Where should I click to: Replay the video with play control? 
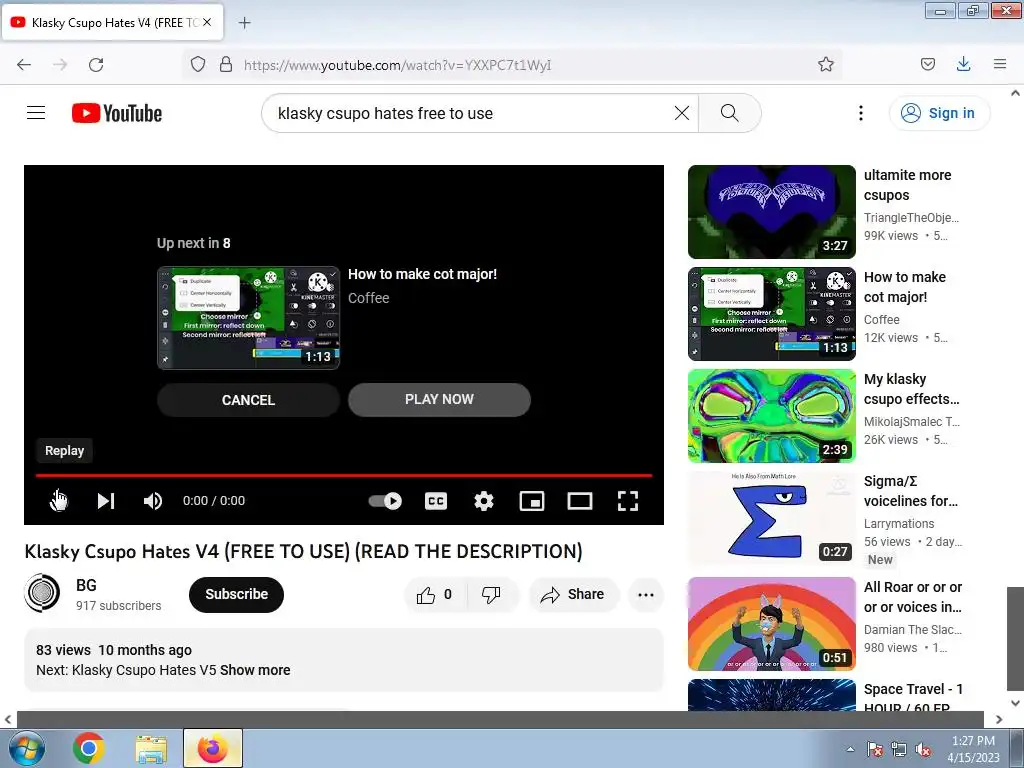tap(59, 501)
